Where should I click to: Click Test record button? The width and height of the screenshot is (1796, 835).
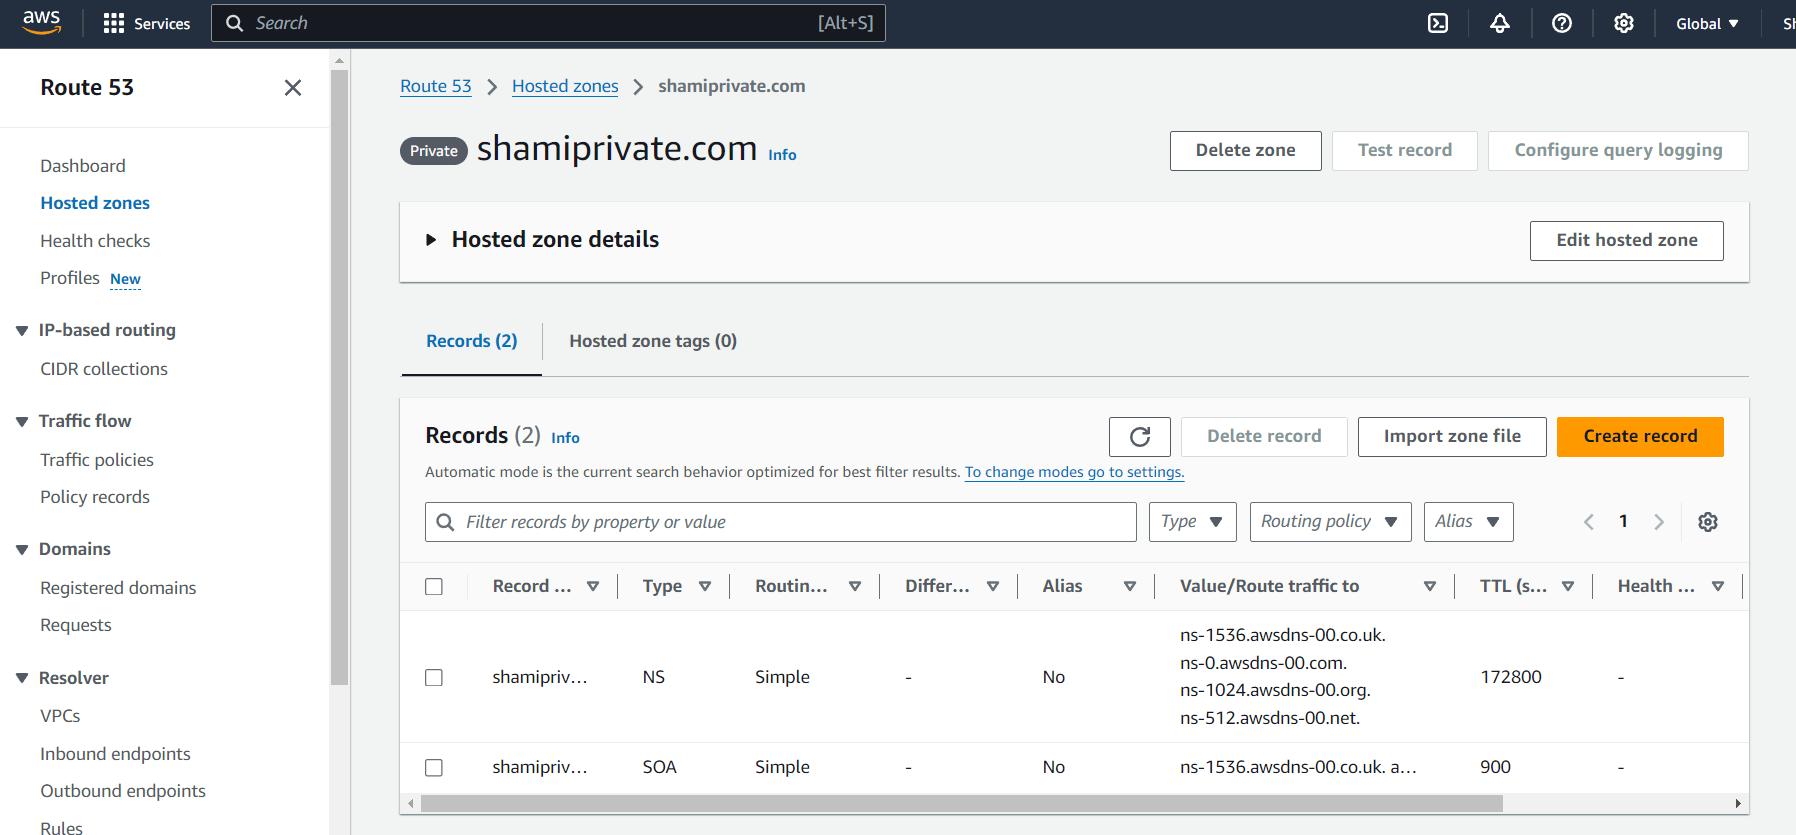tap(1405, 151)
